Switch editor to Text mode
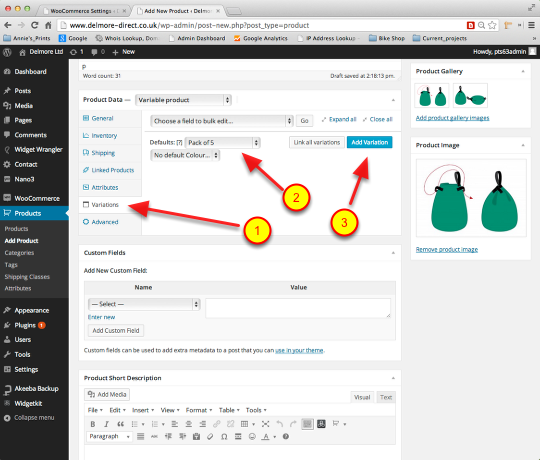The image size is (540, 460). pos(386,397)
